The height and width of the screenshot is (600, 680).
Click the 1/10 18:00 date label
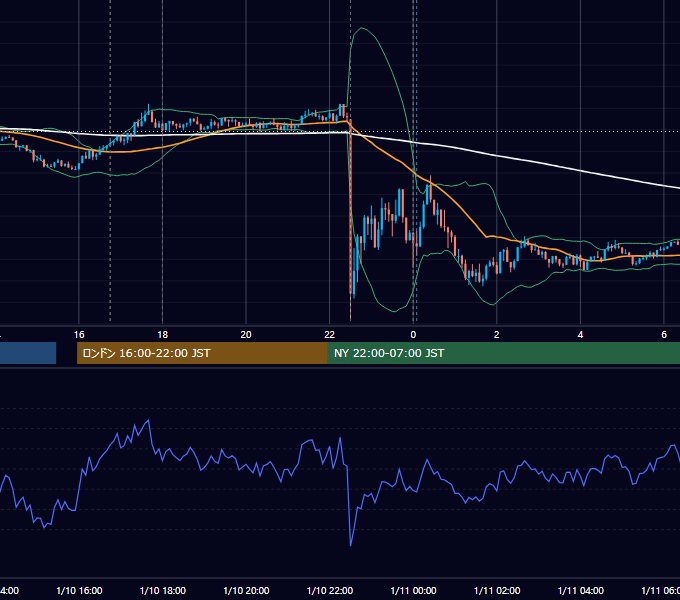coord(163,591)
